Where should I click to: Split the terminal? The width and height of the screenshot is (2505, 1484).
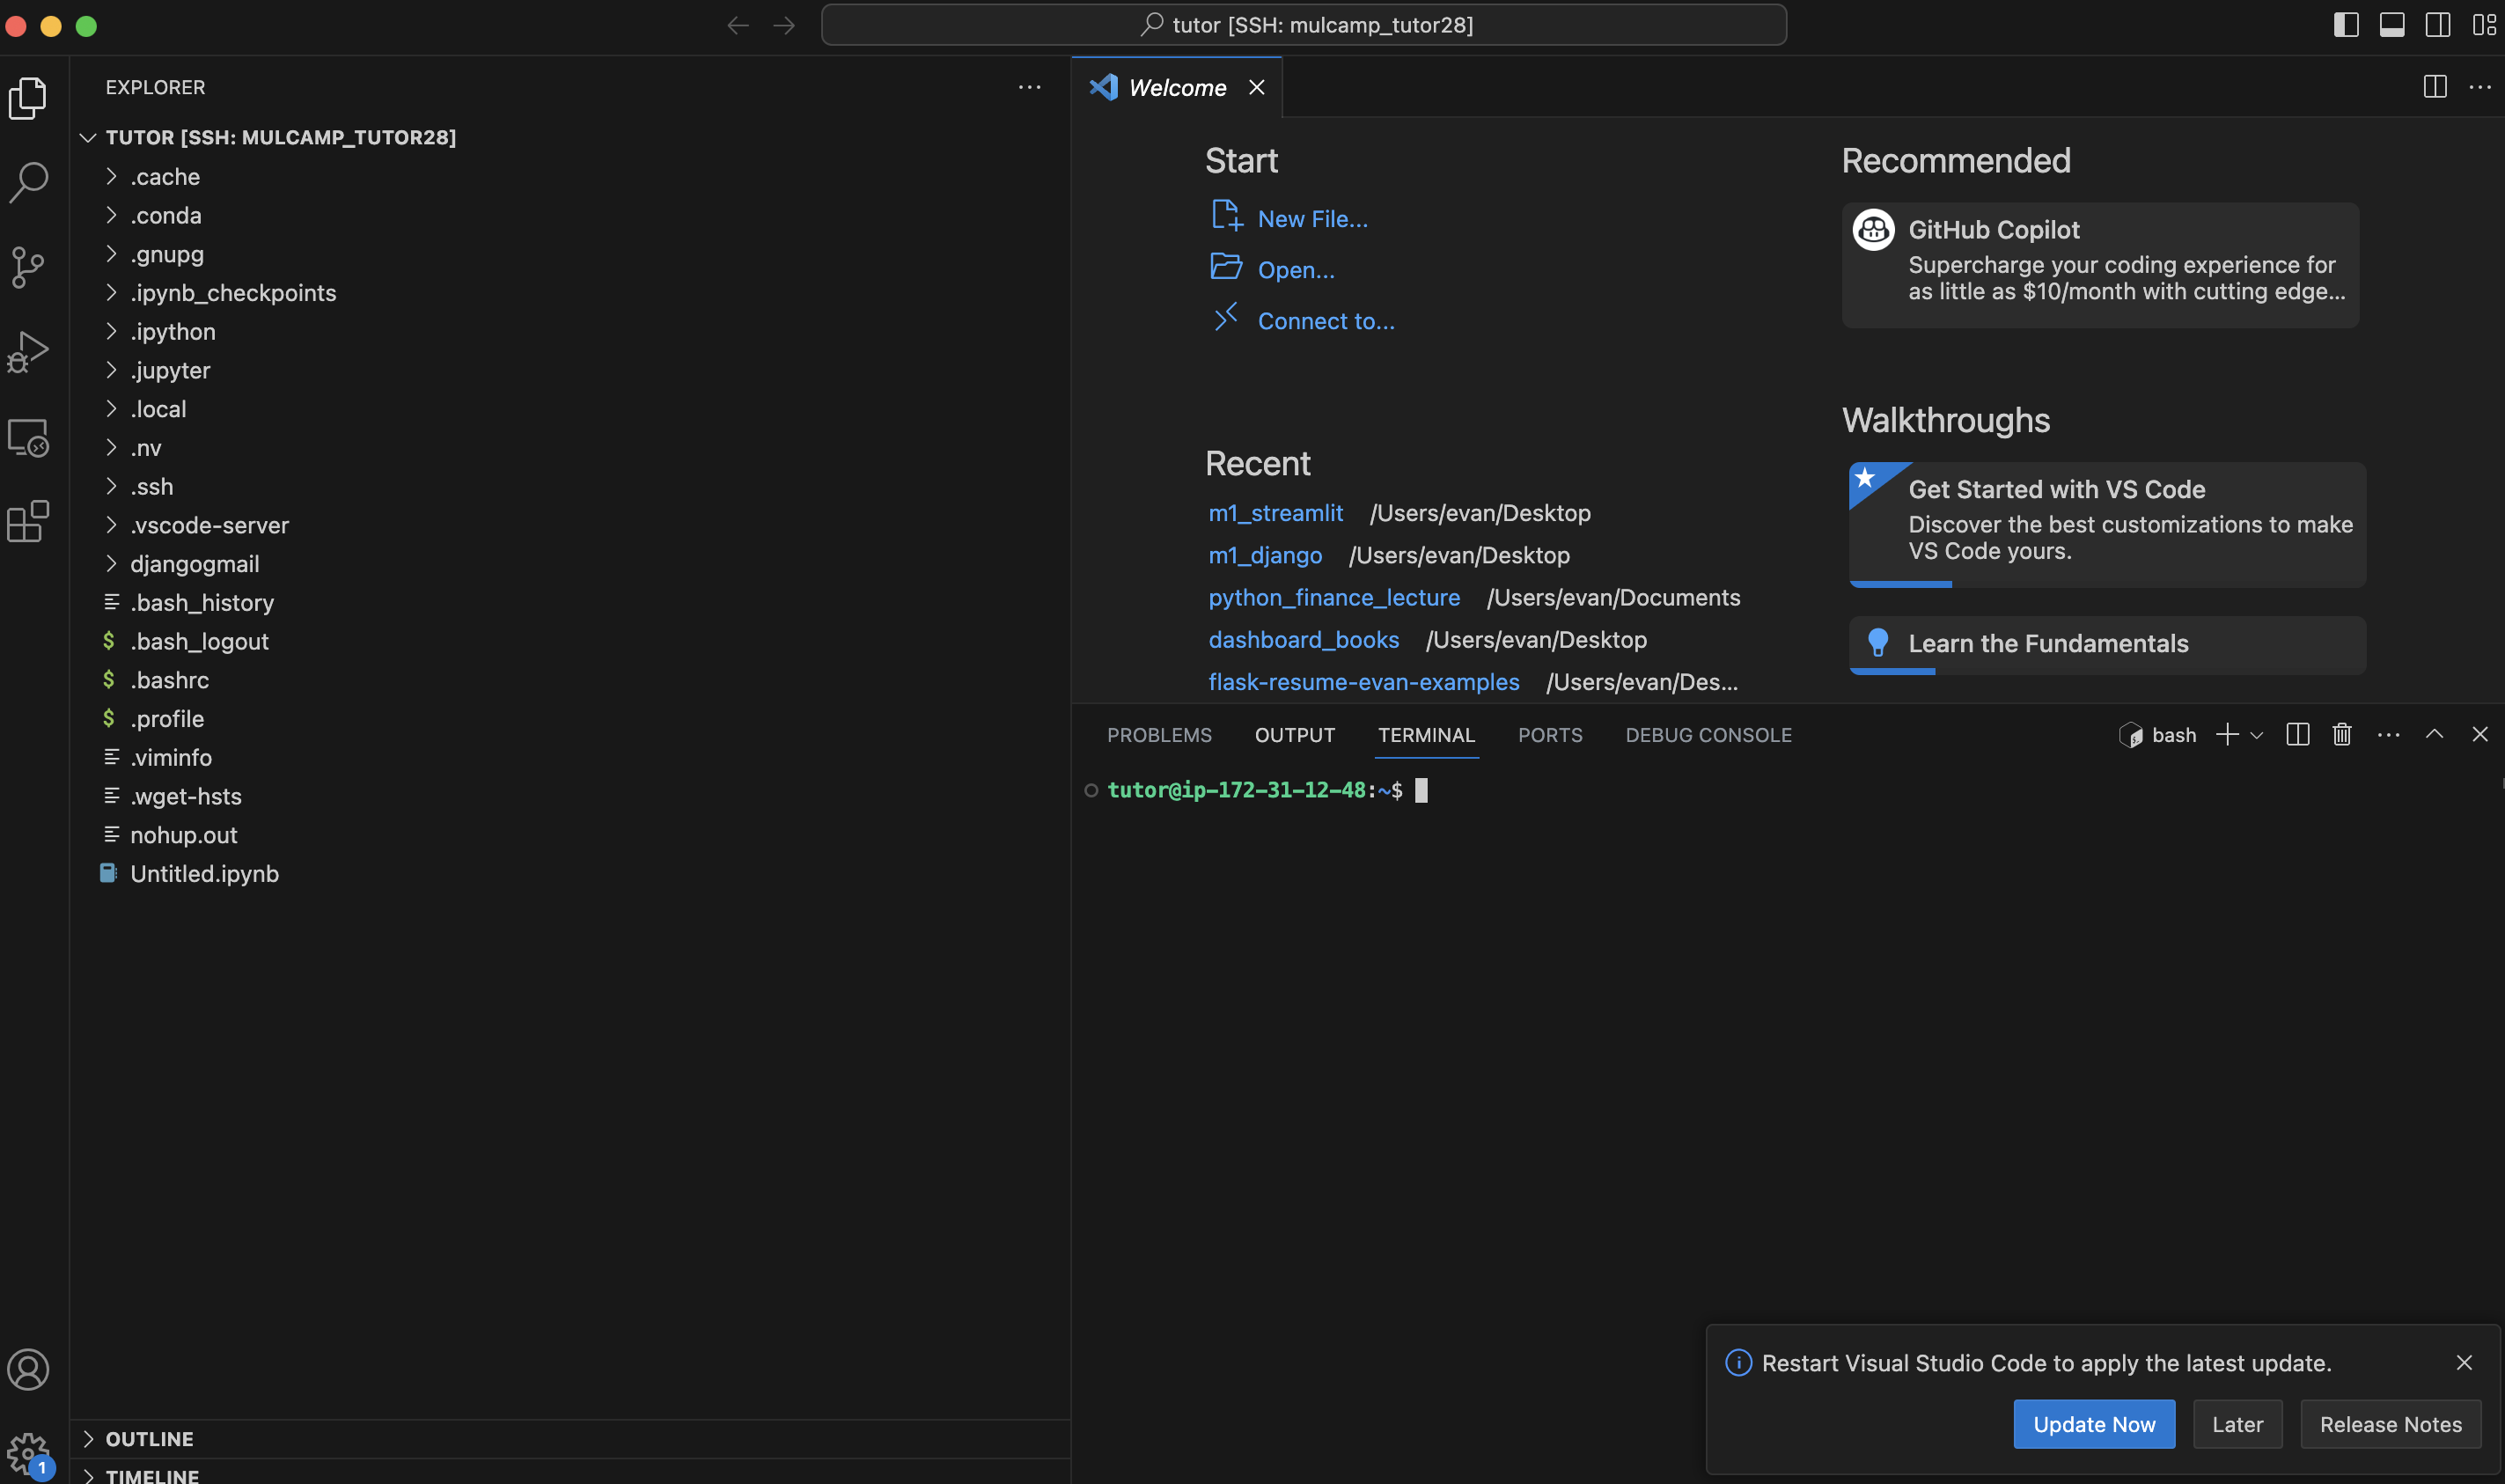click(2298, 735)
